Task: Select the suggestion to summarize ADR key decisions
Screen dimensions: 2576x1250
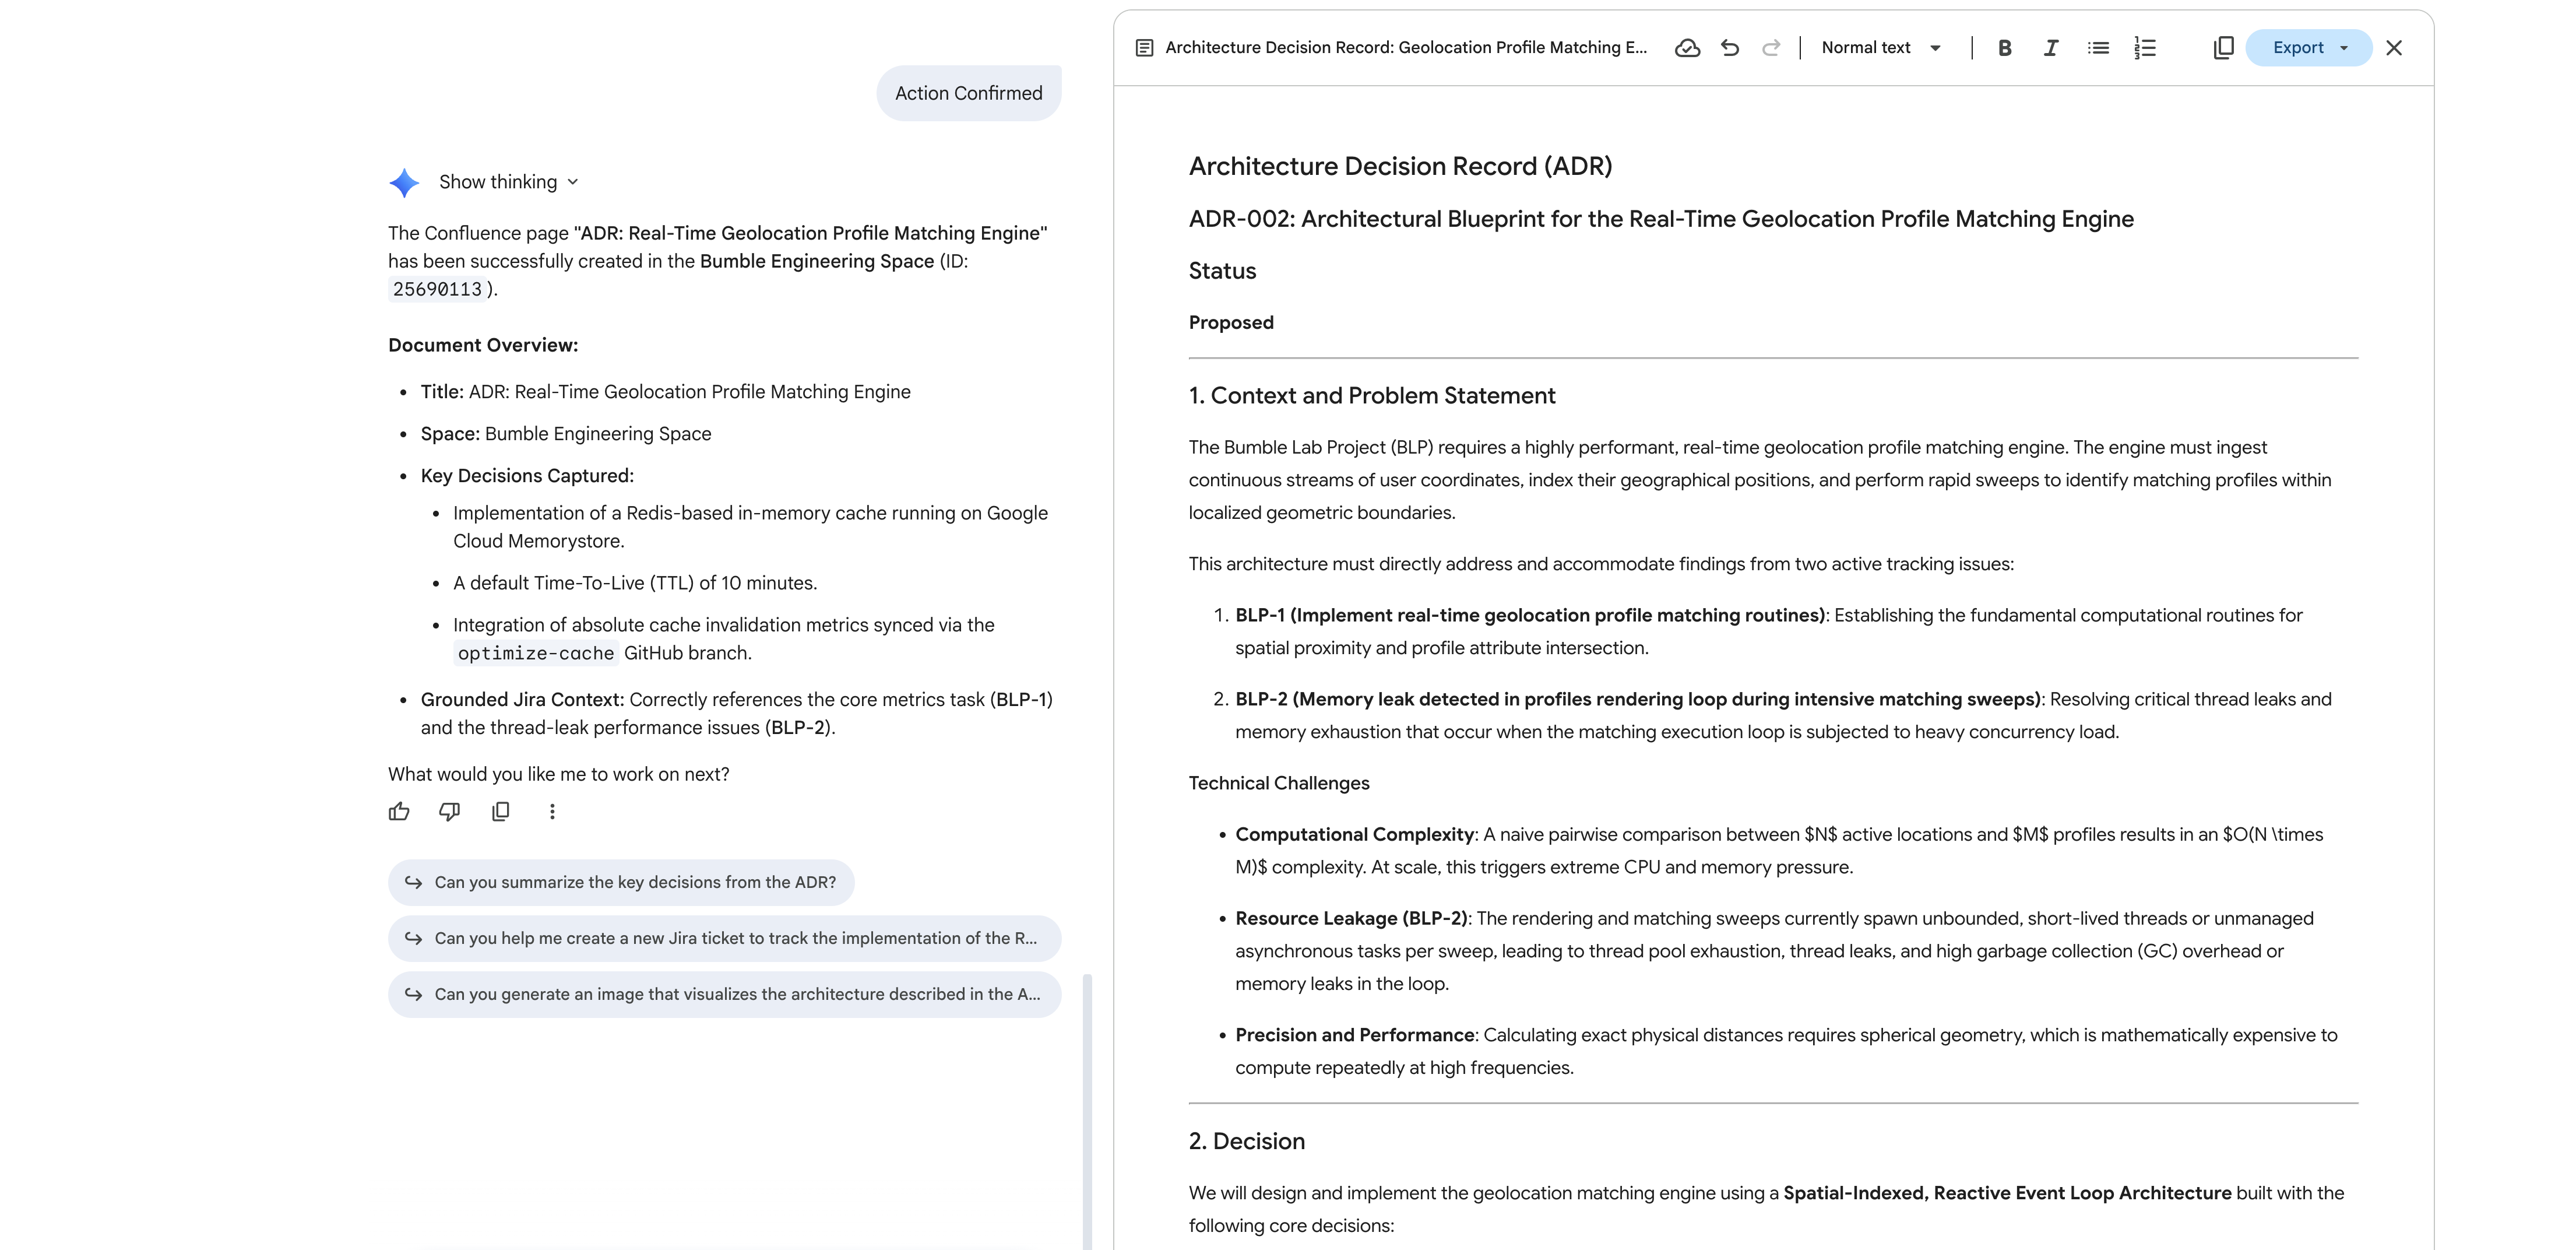Action: [621, 882]
